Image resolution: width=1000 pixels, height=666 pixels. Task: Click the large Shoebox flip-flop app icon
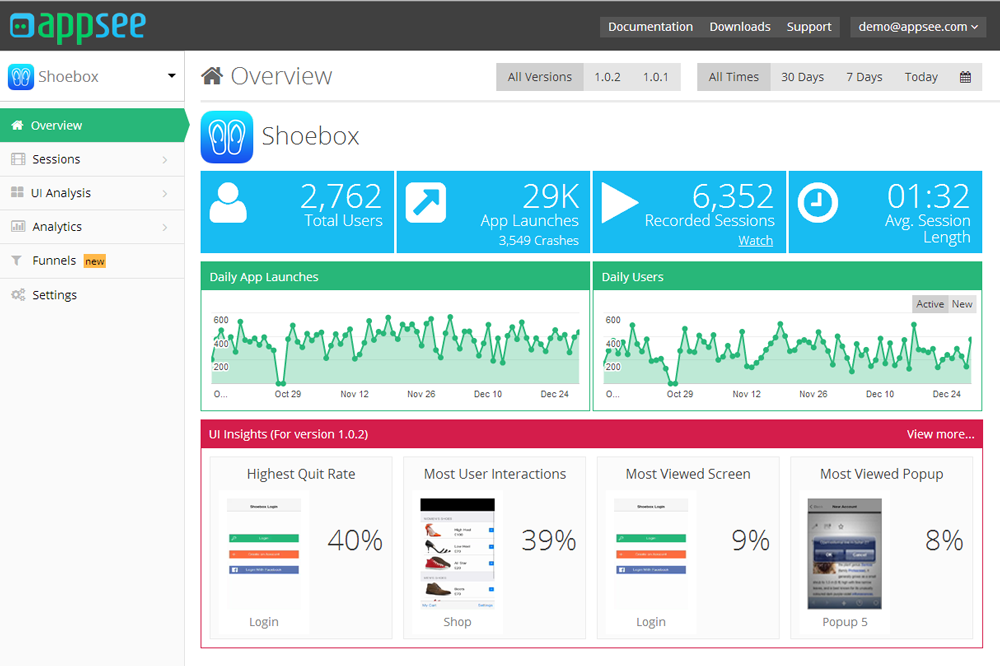pos(226,137)
